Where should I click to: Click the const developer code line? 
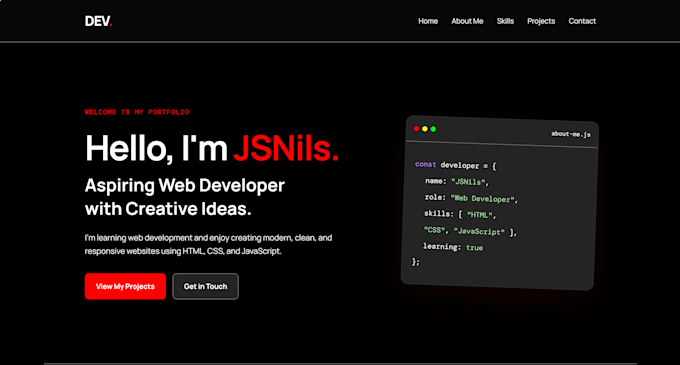coord(455,165)
